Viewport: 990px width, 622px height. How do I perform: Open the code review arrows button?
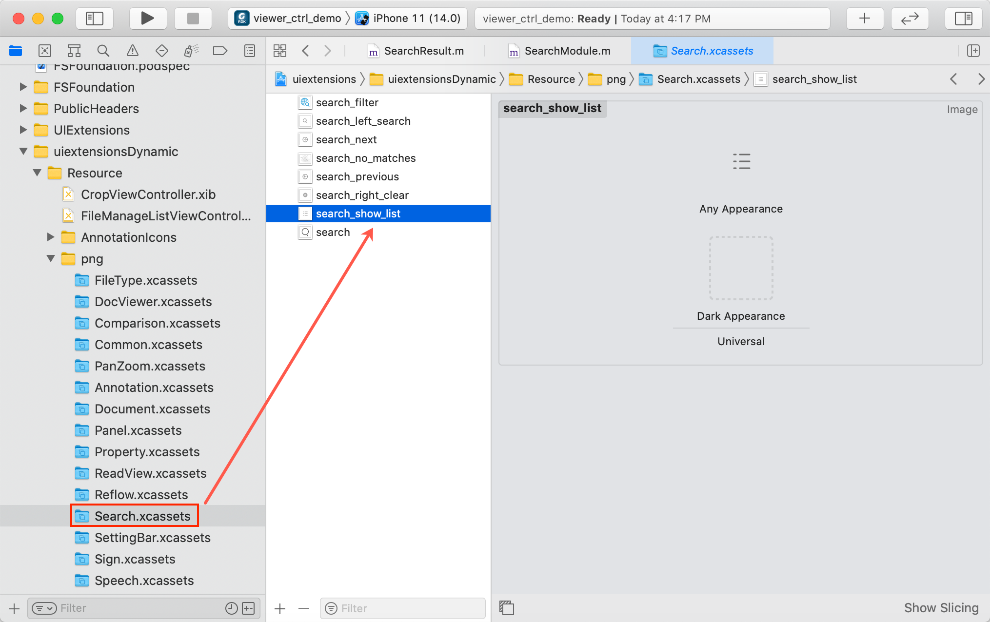click(x=910, y=18)
